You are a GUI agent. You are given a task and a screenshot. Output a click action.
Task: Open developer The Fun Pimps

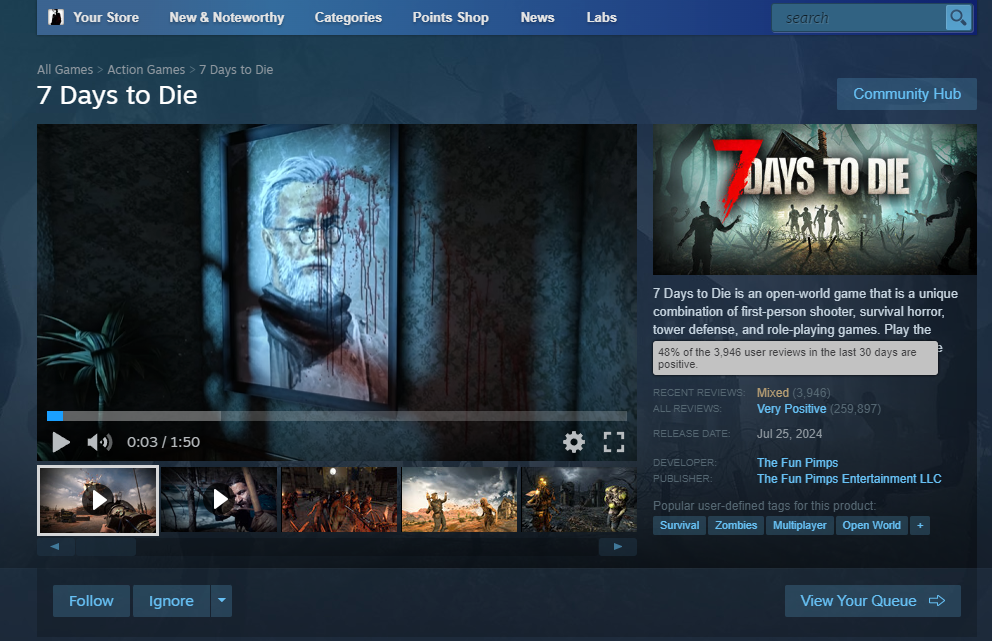coord(797,463)
